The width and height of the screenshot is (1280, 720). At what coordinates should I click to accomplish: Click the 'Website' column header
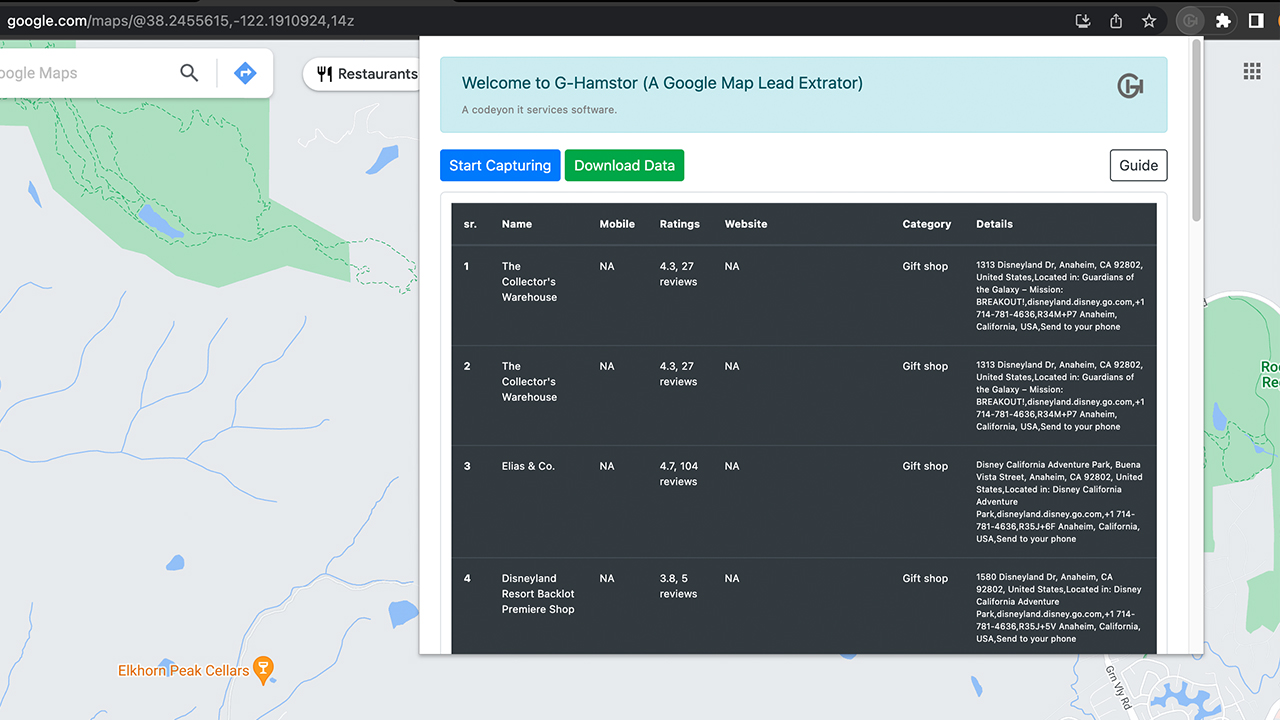pos(746,224)
